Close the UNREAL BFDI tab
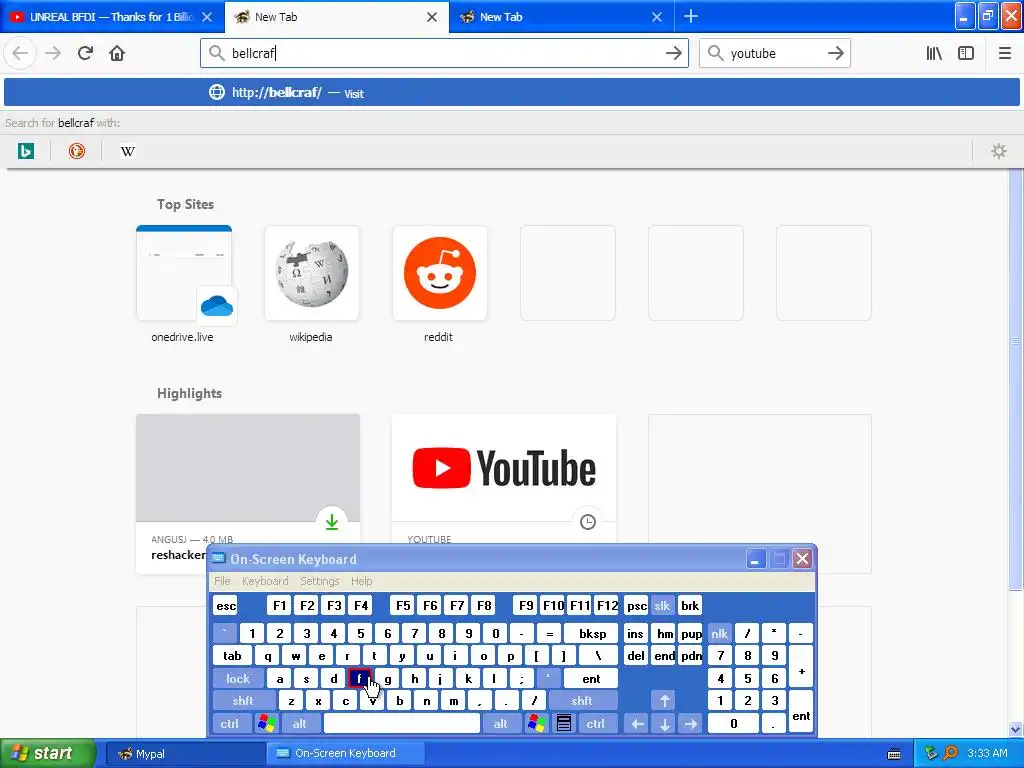1024x768 pixels. click(207, 17)
